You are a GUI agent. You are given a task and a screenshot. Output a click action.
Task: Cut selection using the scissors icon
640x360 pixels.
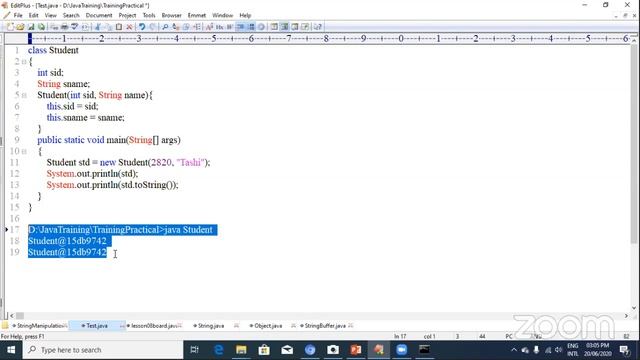[x=98, y=27]
